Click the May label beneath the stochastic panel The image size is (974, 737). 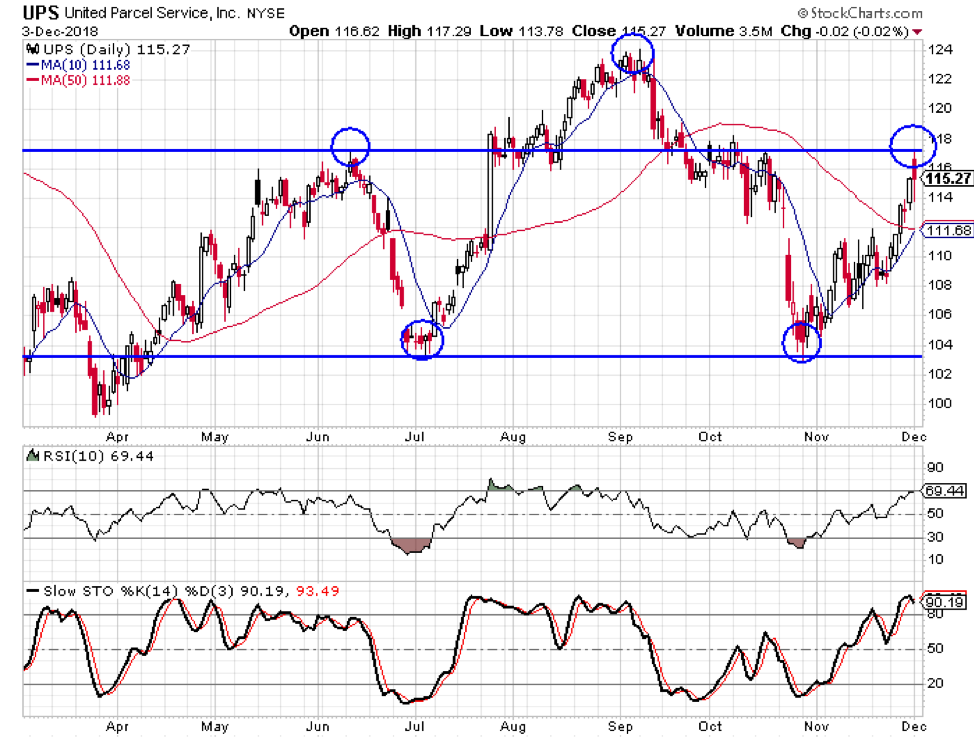[x=215, y=726]
